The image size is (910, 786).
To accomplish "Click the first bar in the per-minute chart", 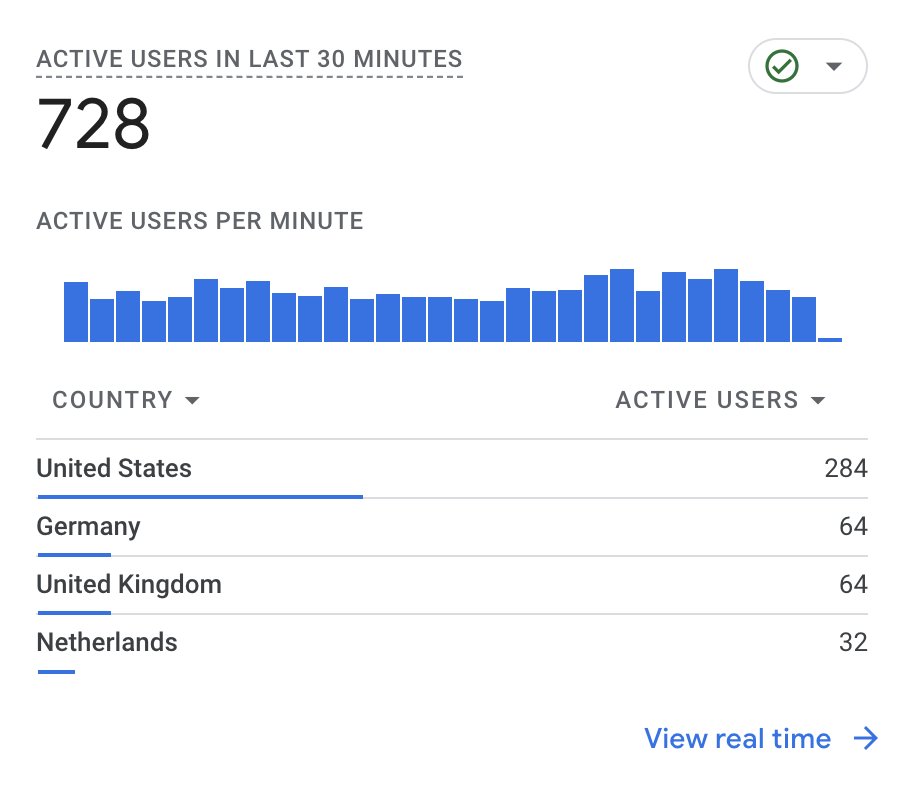I will tap(76, 312).
